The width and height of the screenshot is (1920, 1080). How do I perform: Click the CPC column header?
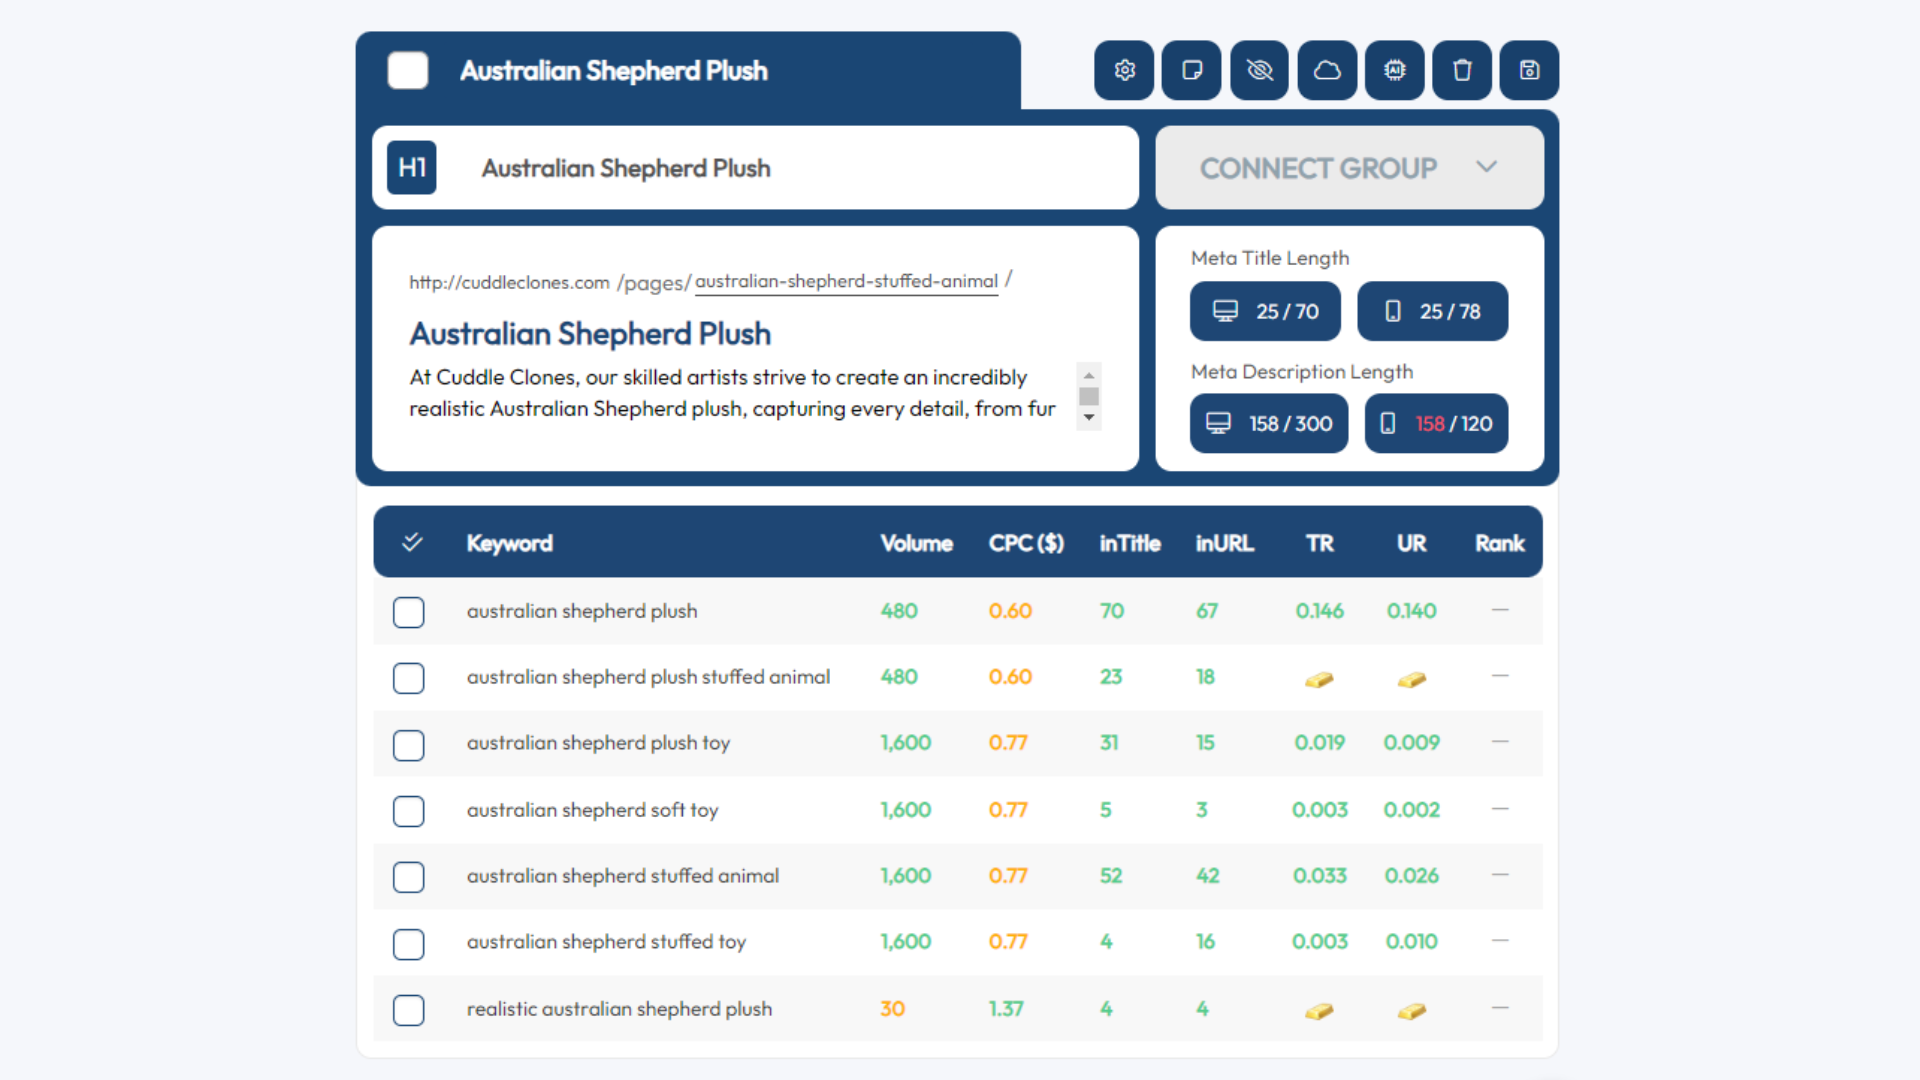(x=1026, y=543)
